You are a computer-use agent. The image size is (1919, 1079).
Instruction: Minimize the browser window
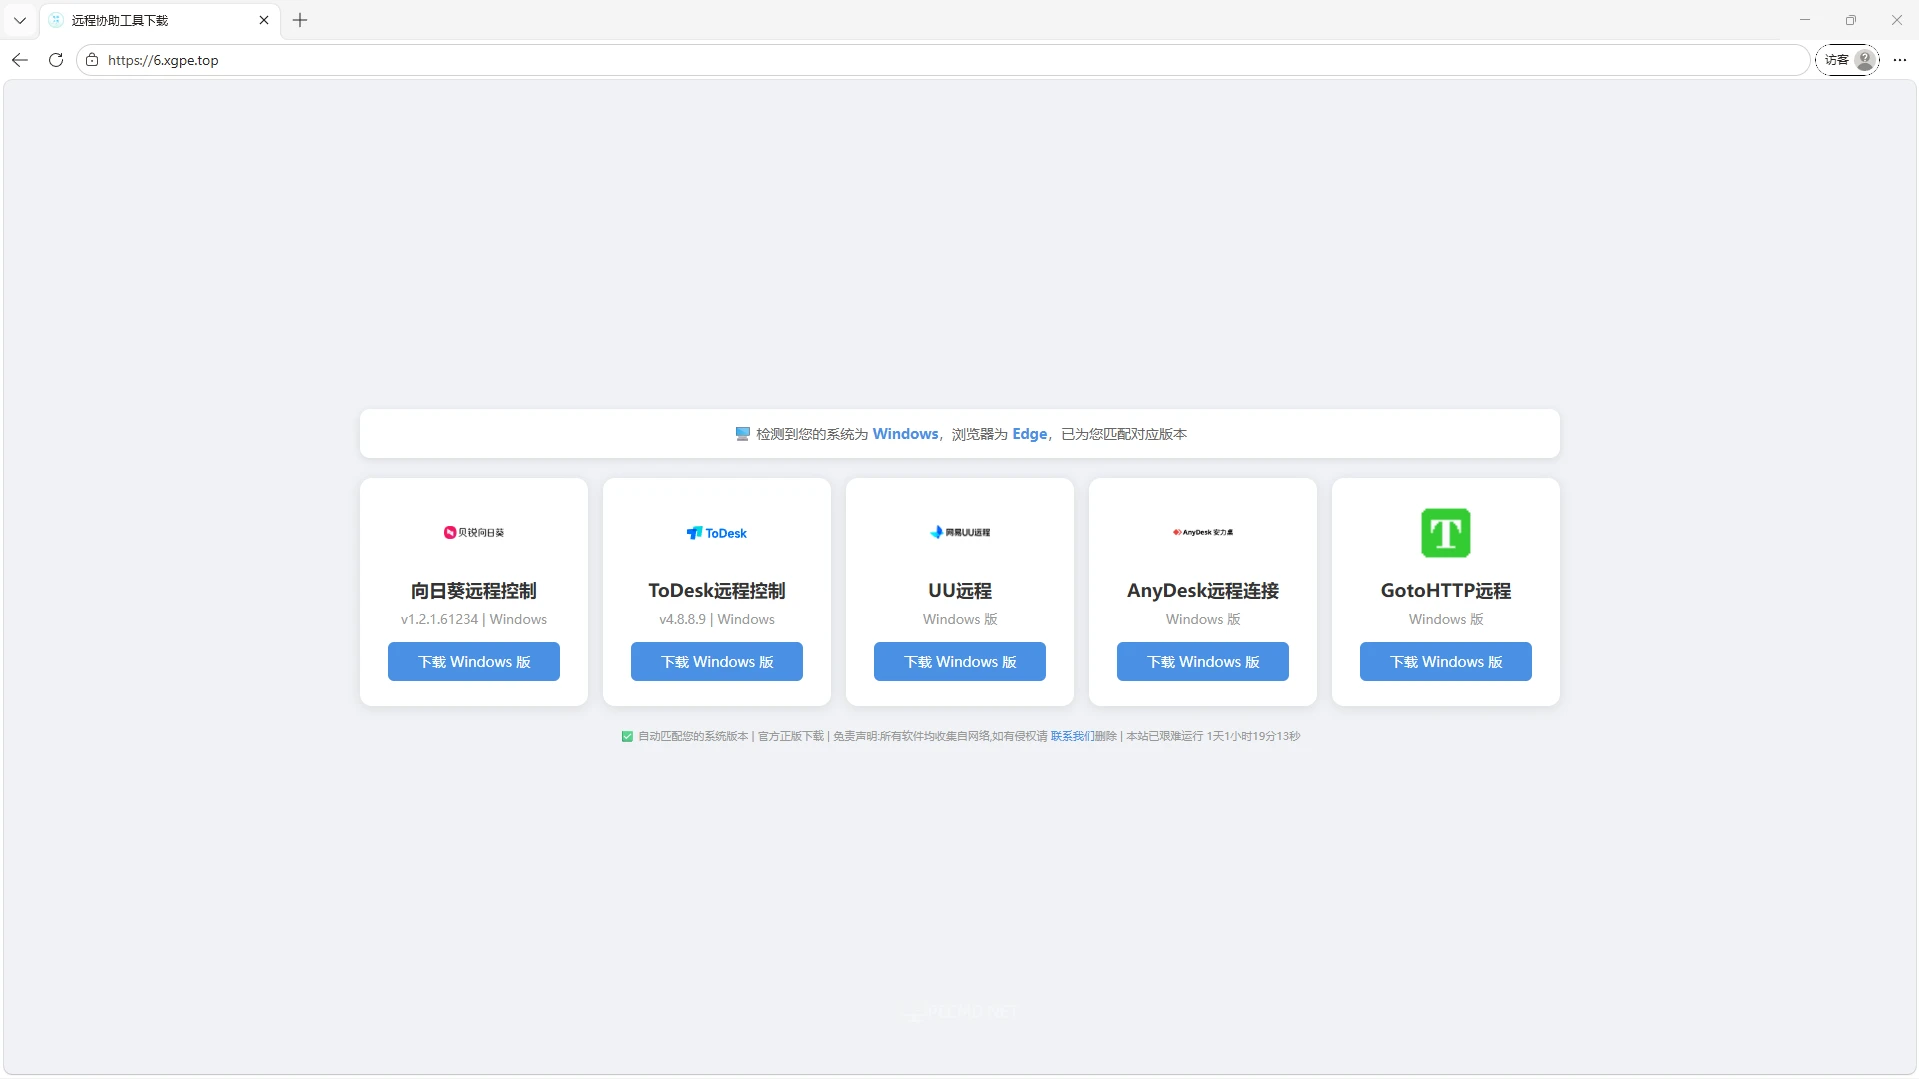point(1805,20)
